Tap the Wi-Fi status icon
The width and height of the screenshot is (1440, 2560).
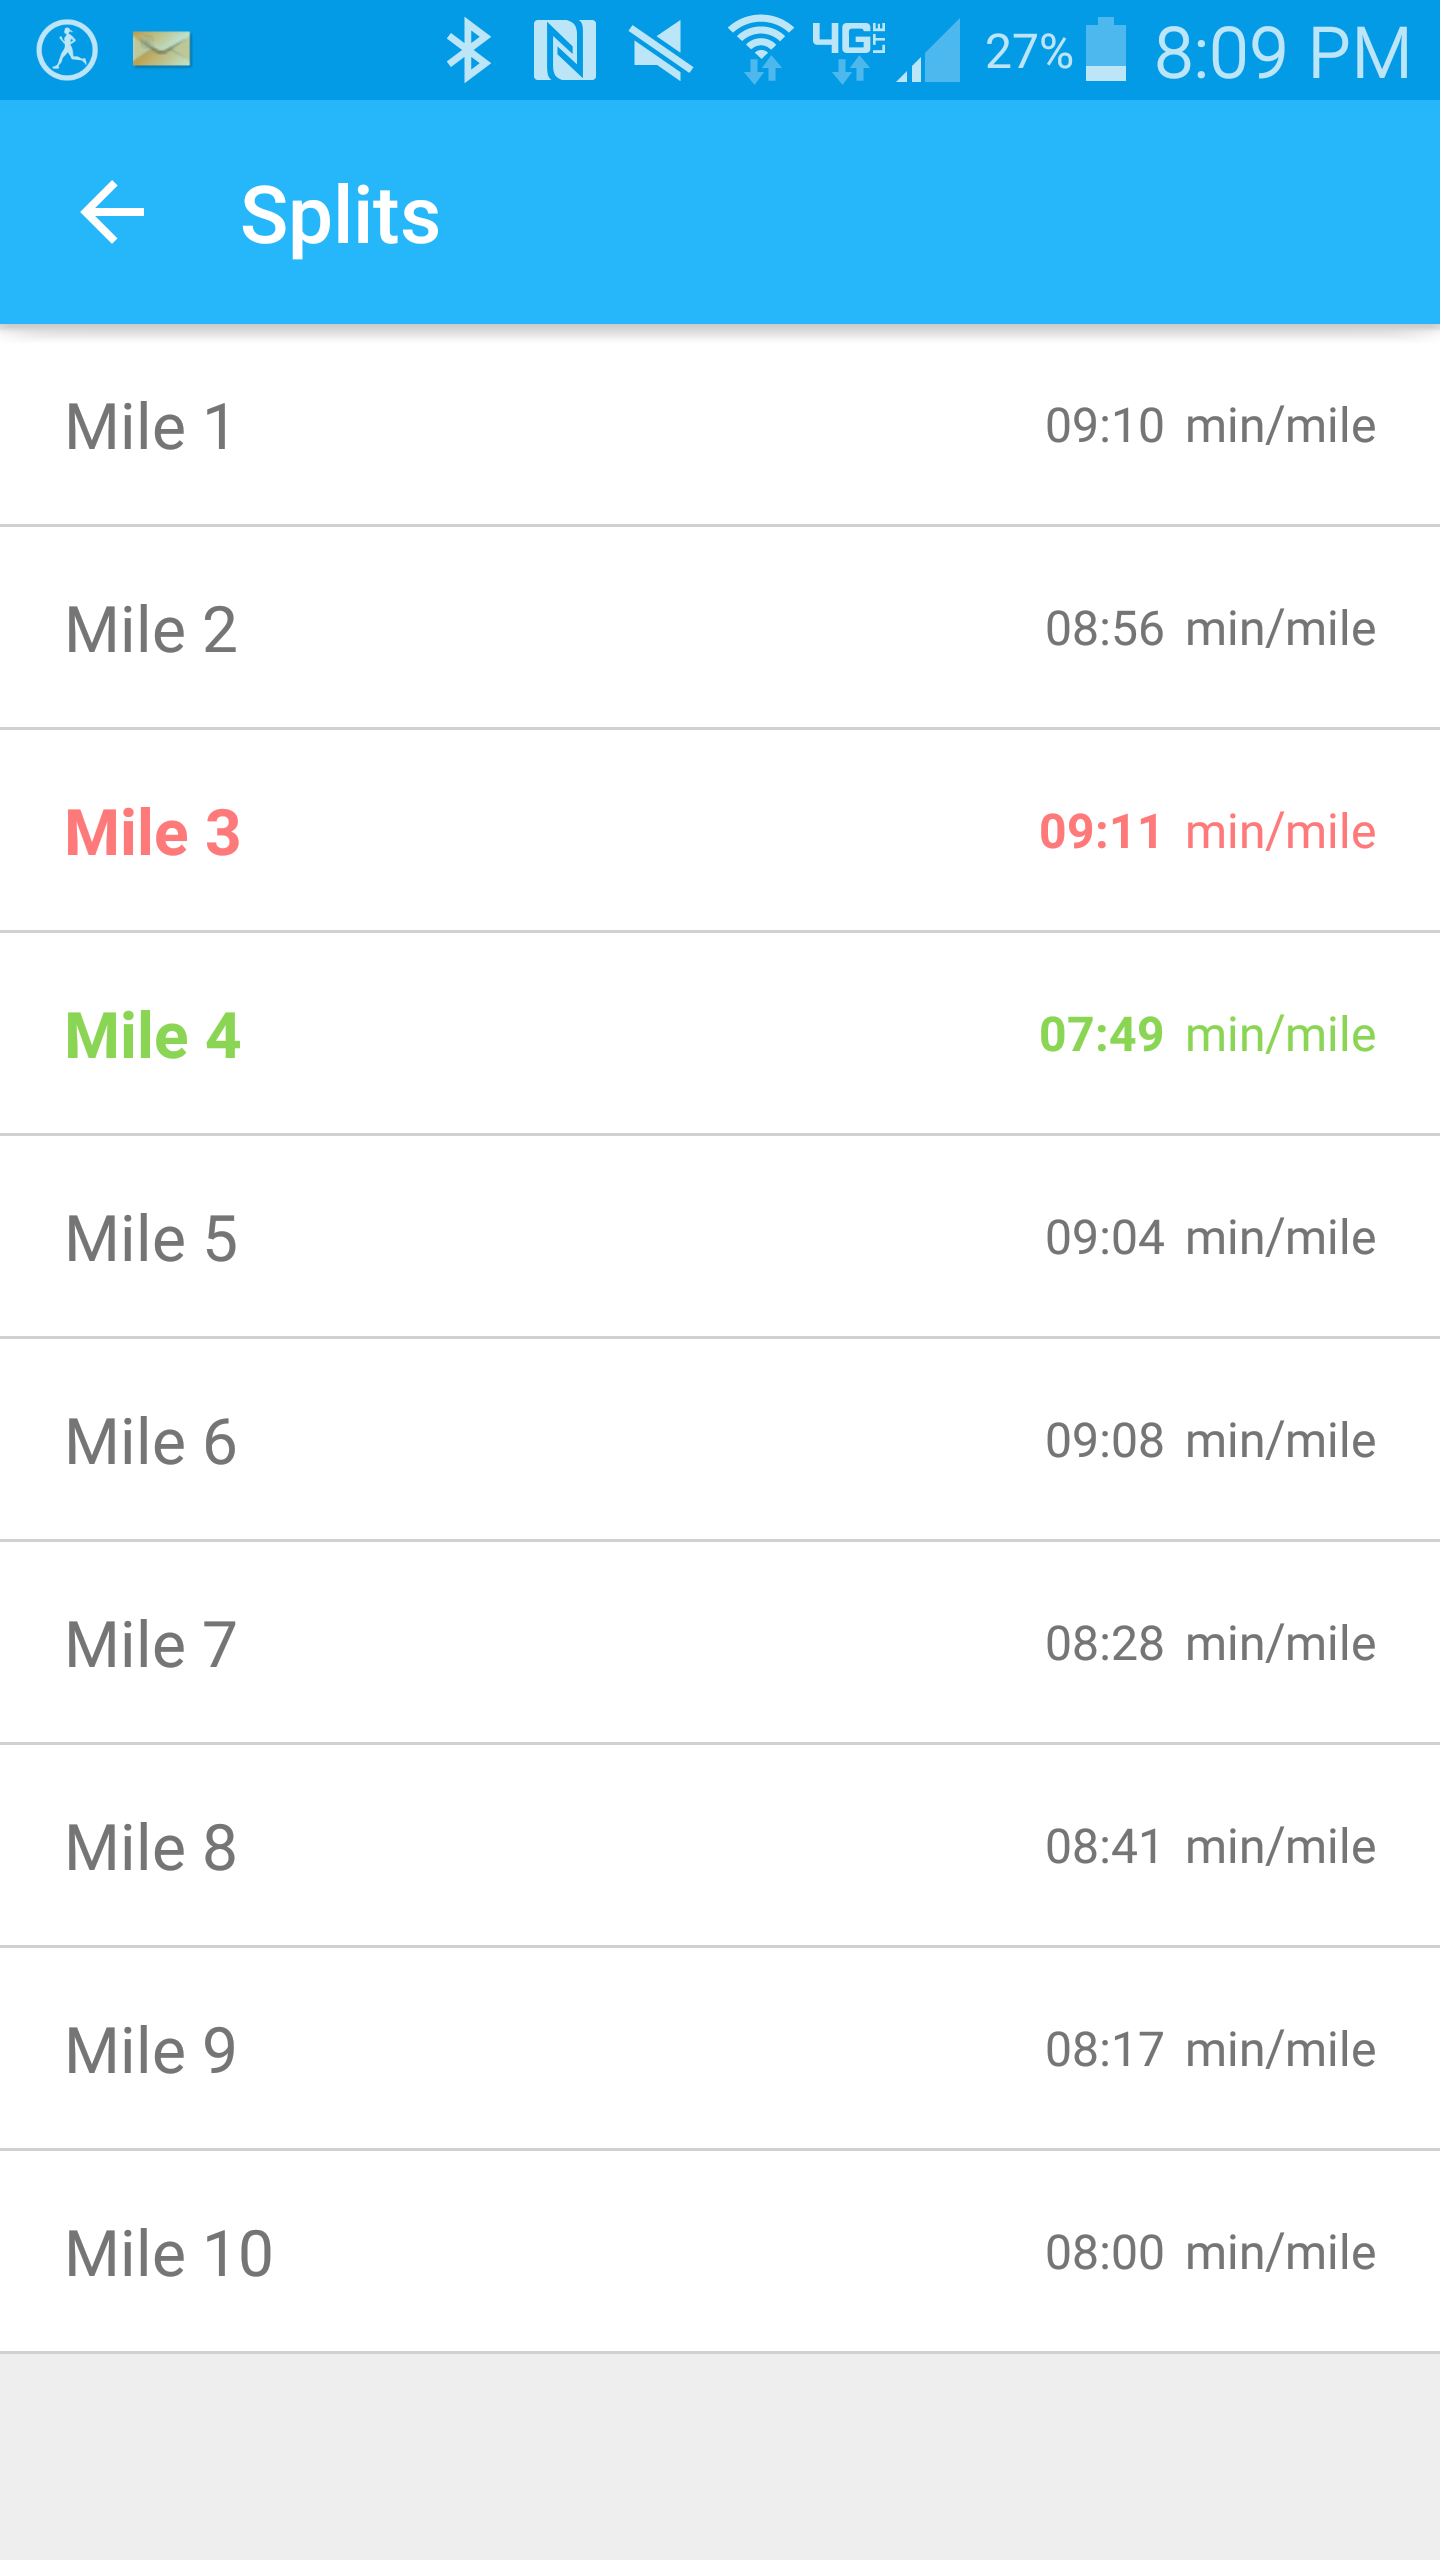click(761, 49)
